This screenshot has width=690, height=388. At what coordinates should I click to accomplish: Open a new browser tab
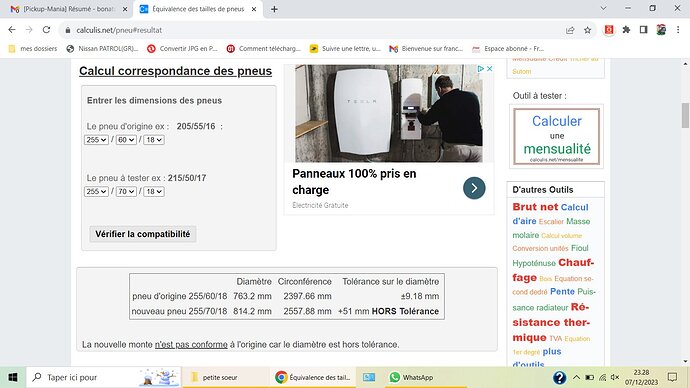coord(274,9)
